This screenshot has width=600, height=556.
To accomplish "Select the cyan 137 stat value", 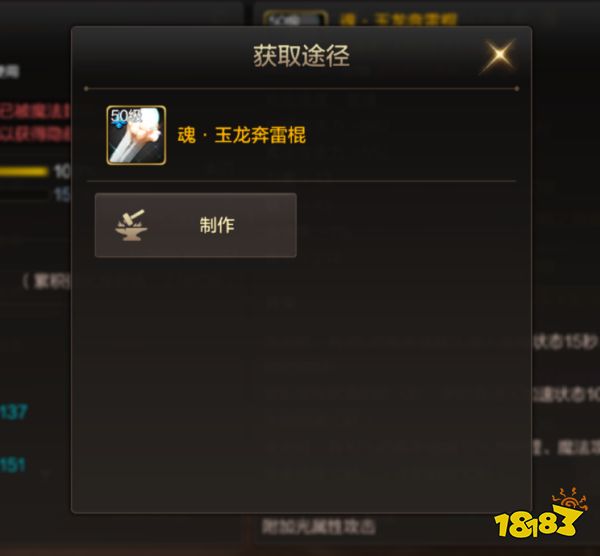I will click(x=14, y=412).
